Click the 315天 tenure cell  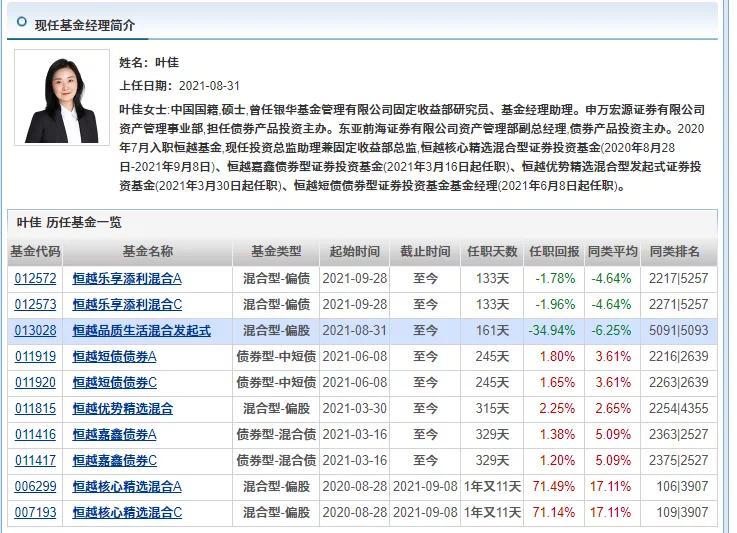coord(492,408)
